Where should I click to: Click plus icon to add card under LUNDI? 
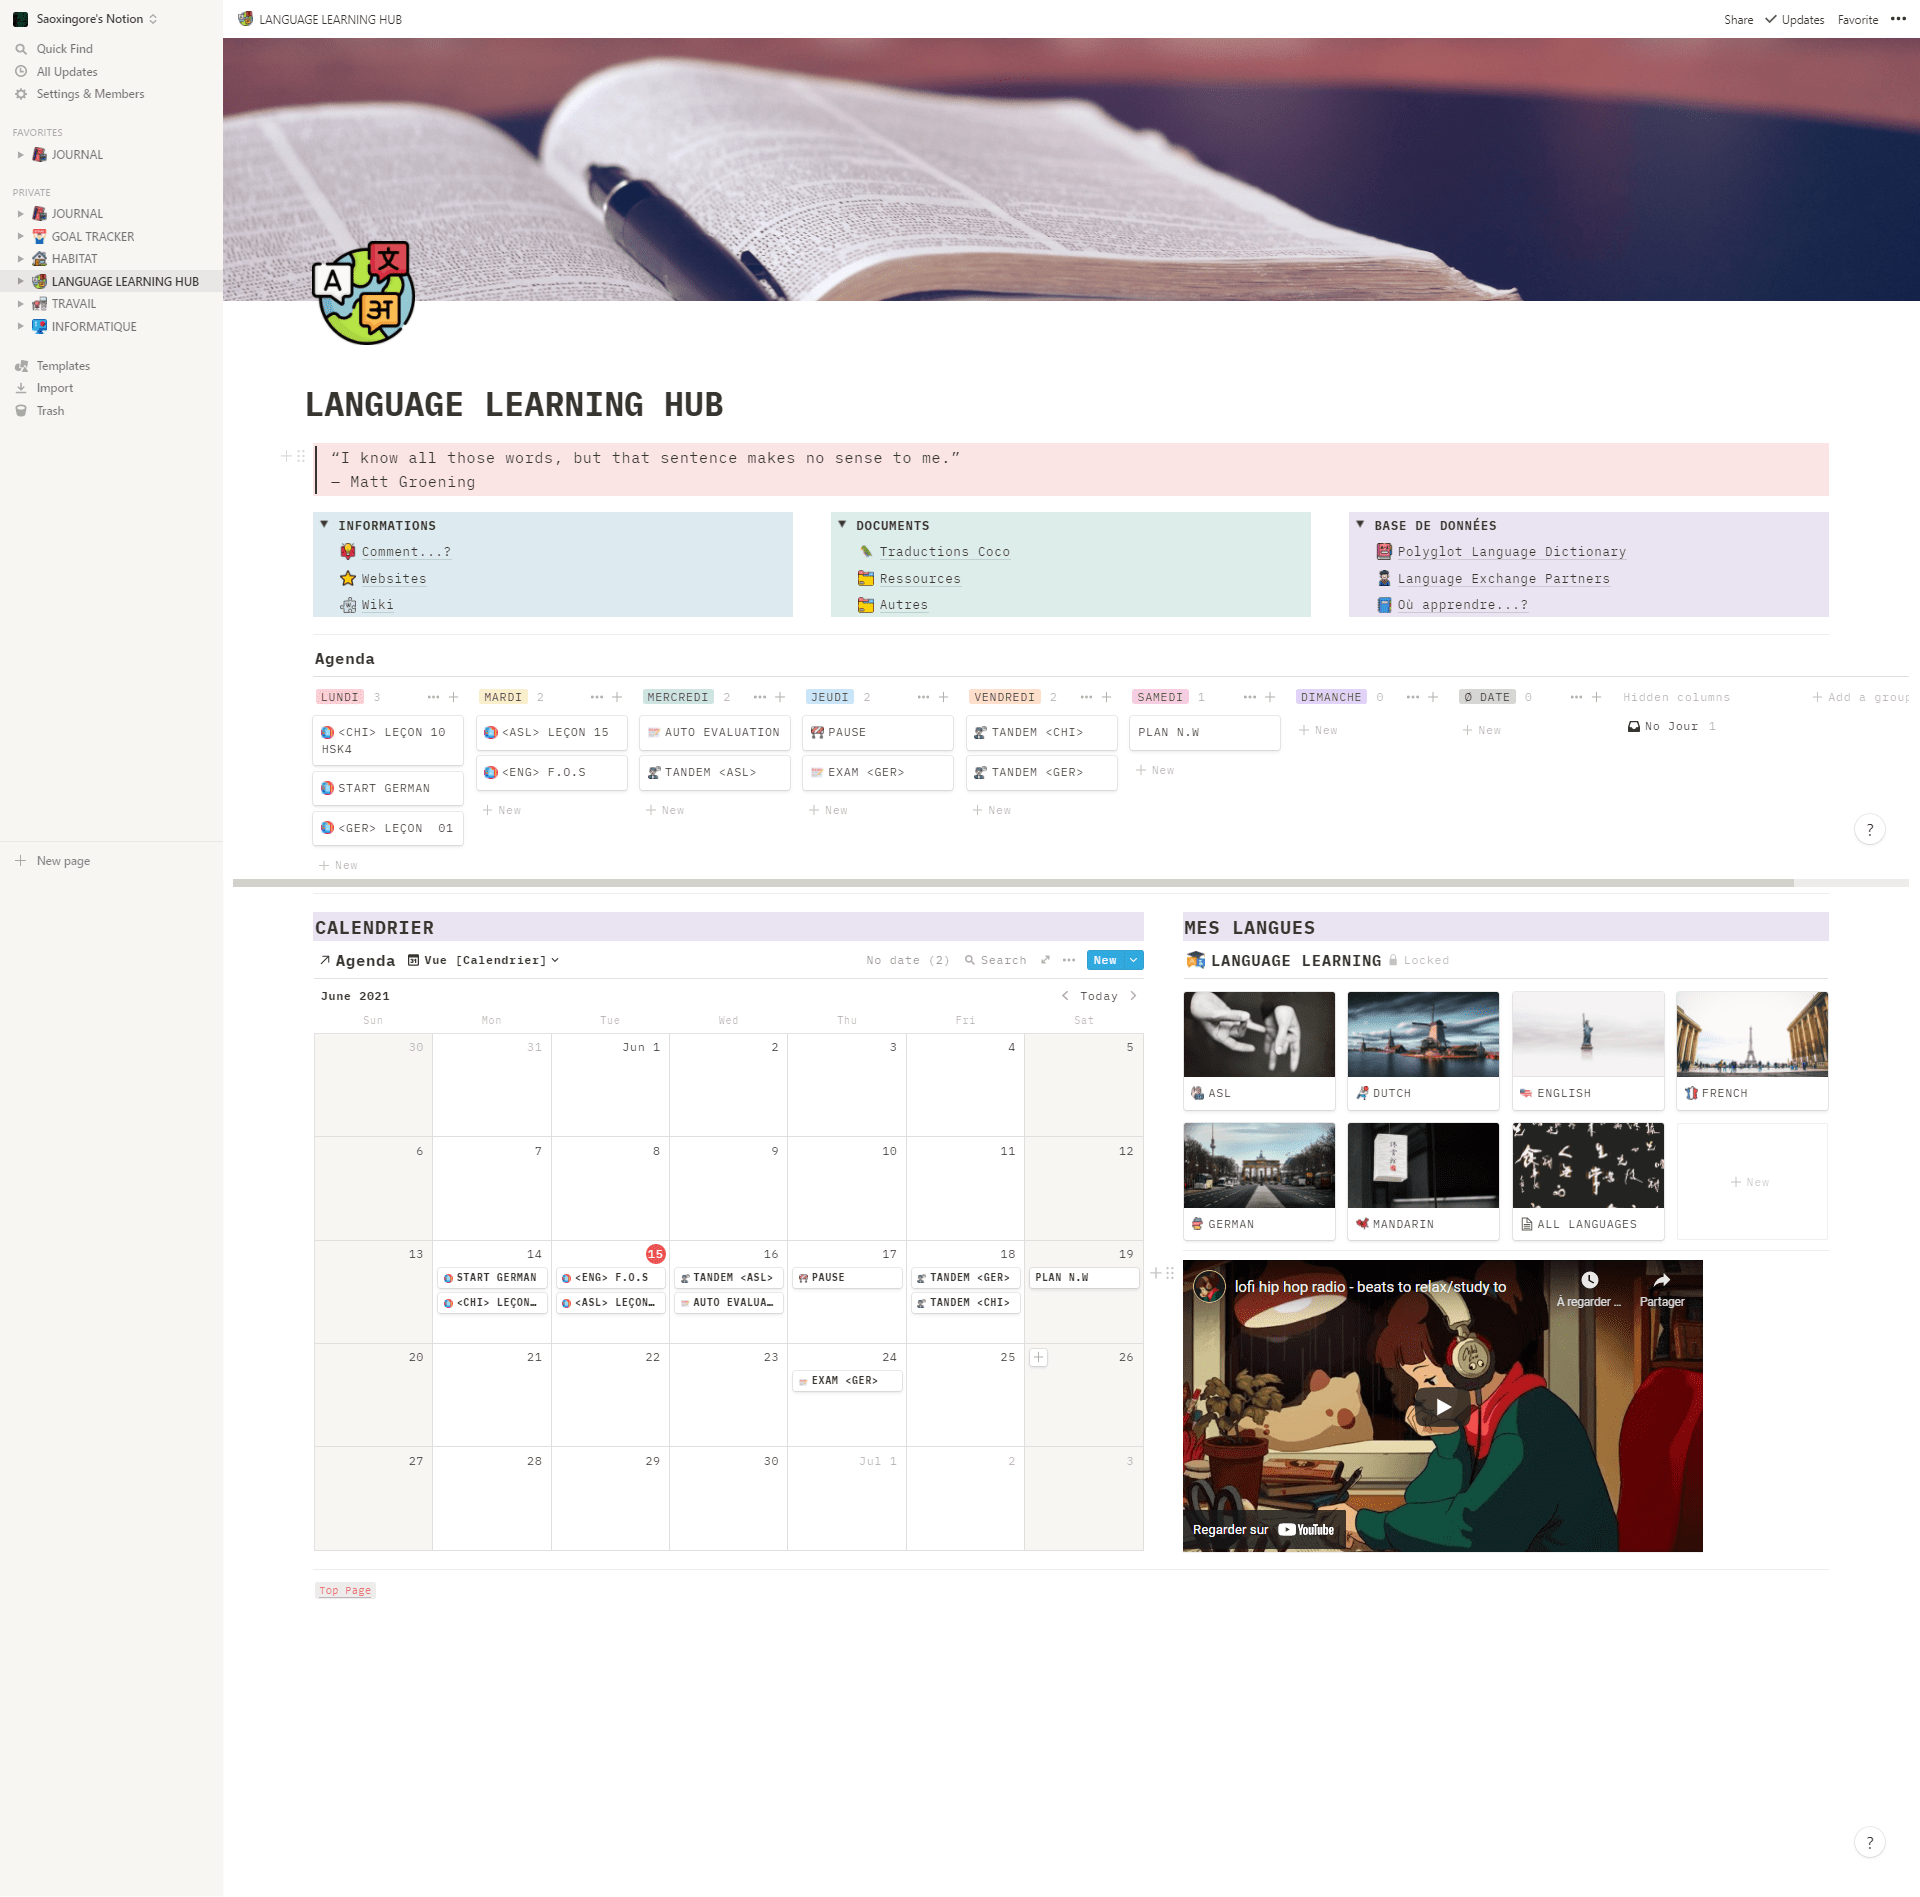click(453, 697)
